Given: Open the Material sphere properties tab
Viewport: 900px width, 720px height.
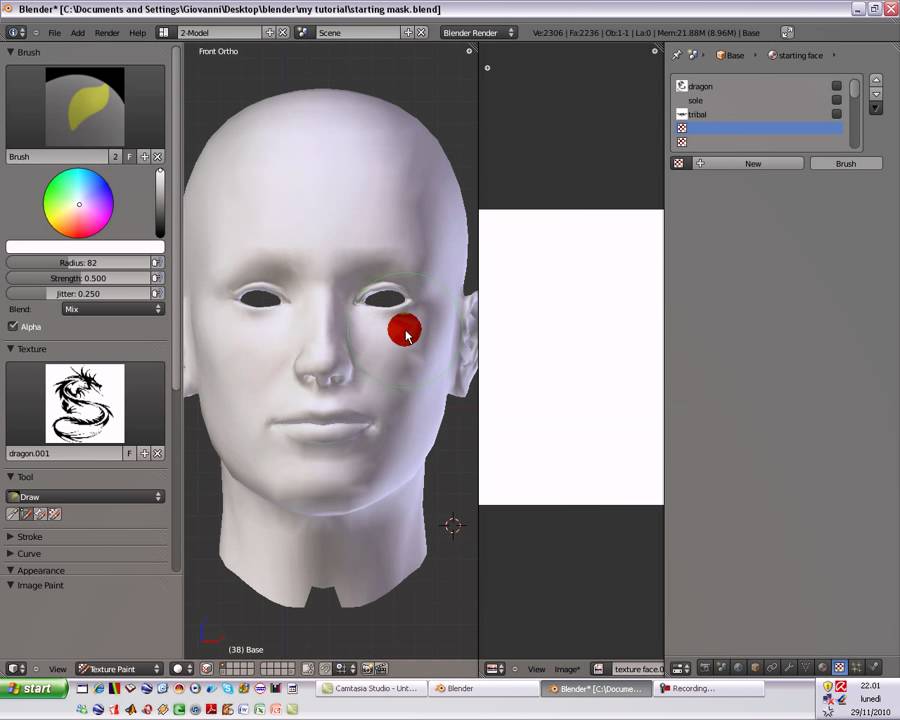Looking at the screenshot, I should pos(823,667).
